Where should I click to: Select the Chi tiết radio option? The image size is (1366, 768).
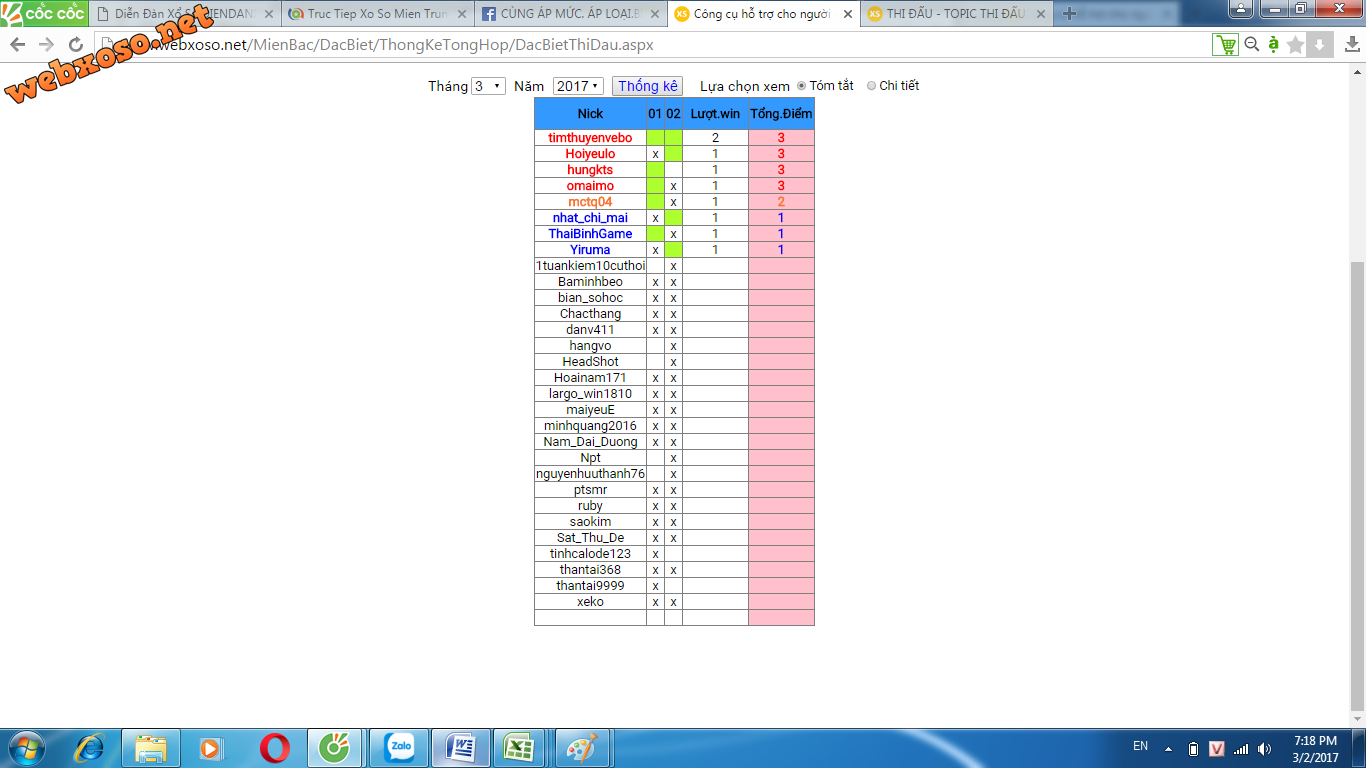coord(871,86)
